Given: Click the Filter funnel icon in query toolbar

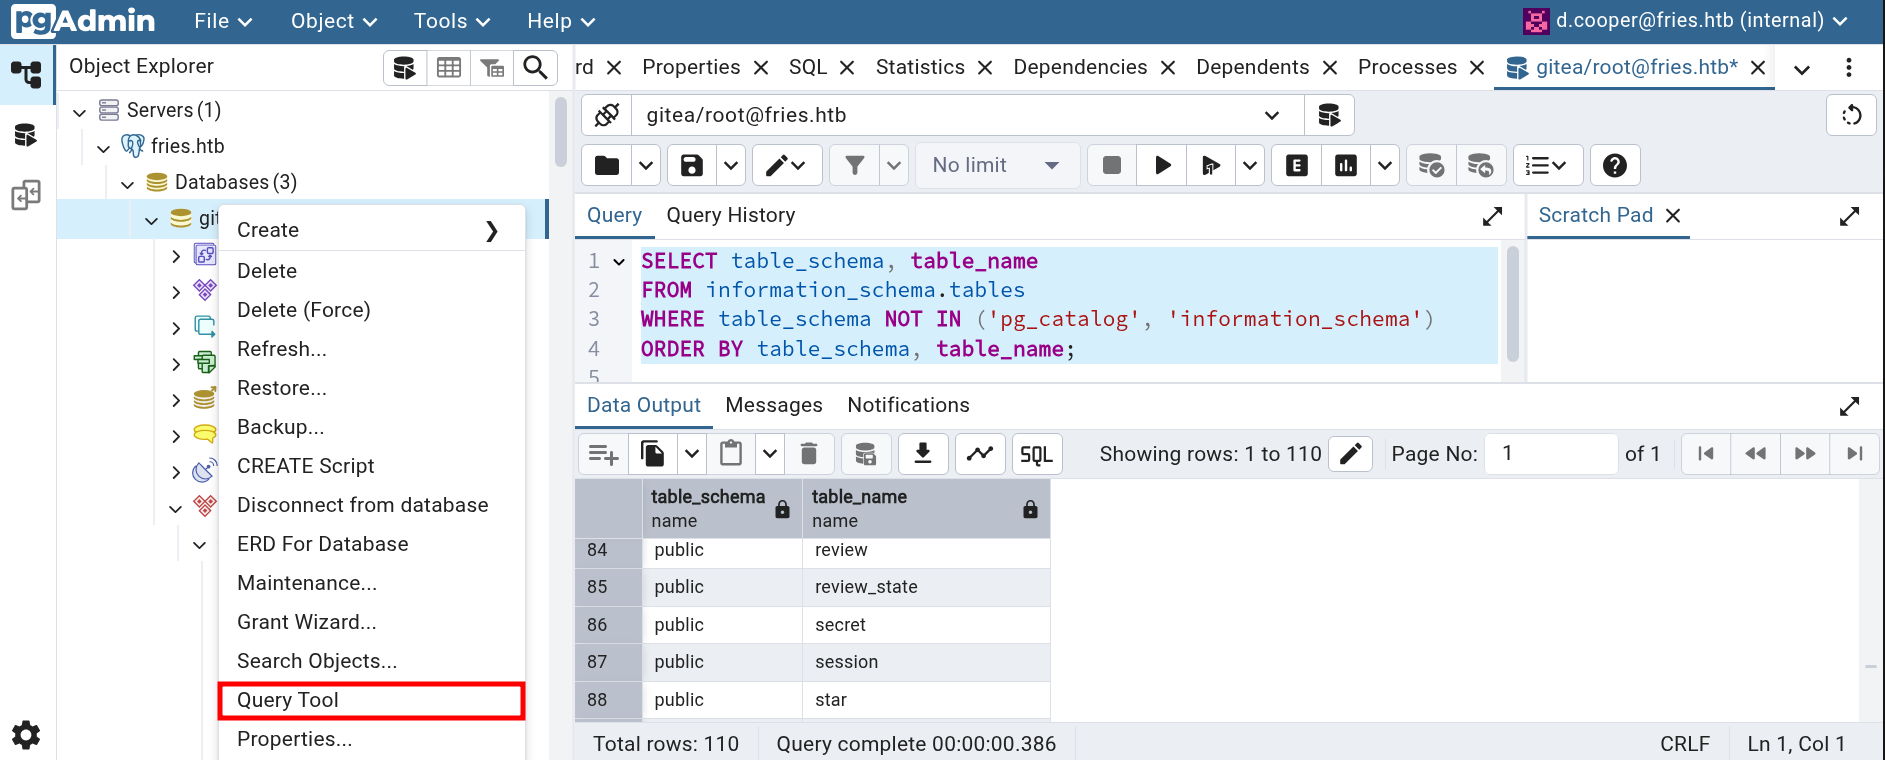Looking at the screenshot, I should coord(855,165).
